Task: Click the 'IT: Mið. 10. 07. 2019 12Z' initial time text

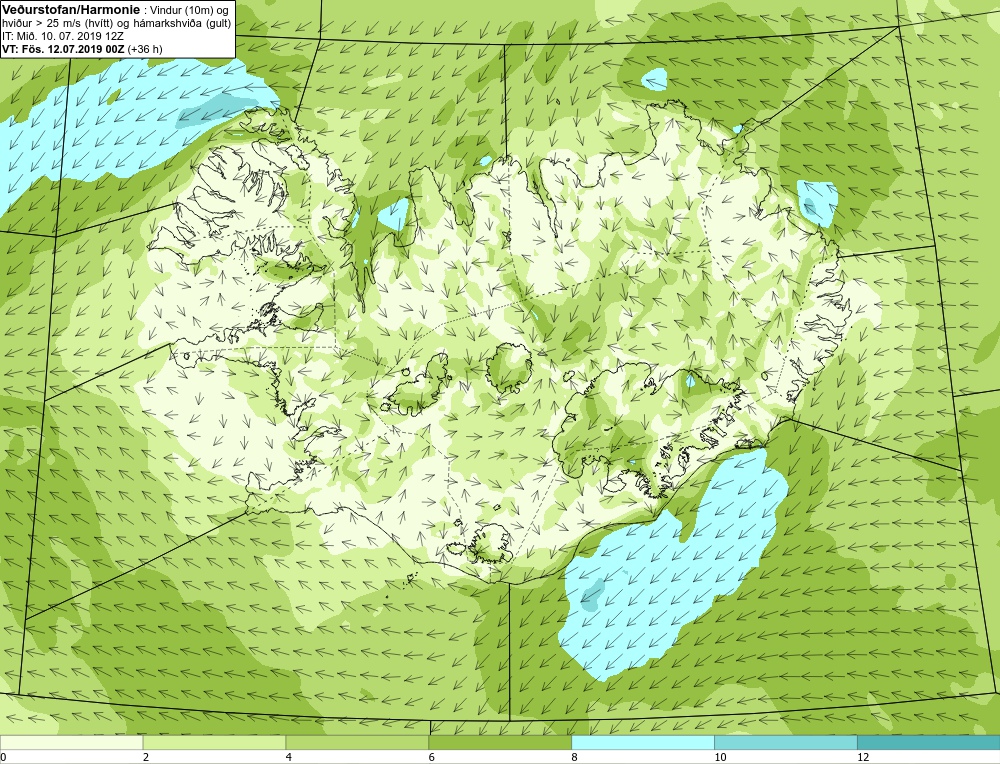Action: pyautogui.click(x=63, y=36)
